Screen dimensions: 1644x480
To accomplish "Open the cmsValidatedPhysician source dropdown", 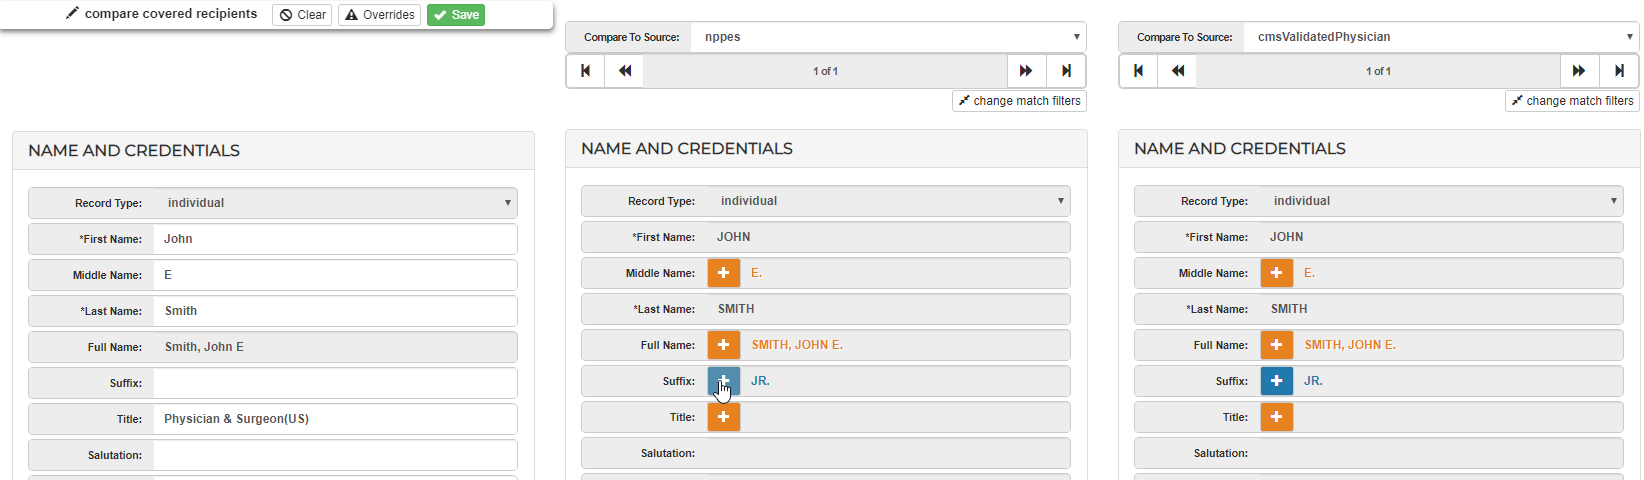I will [x=1440, y=37].
